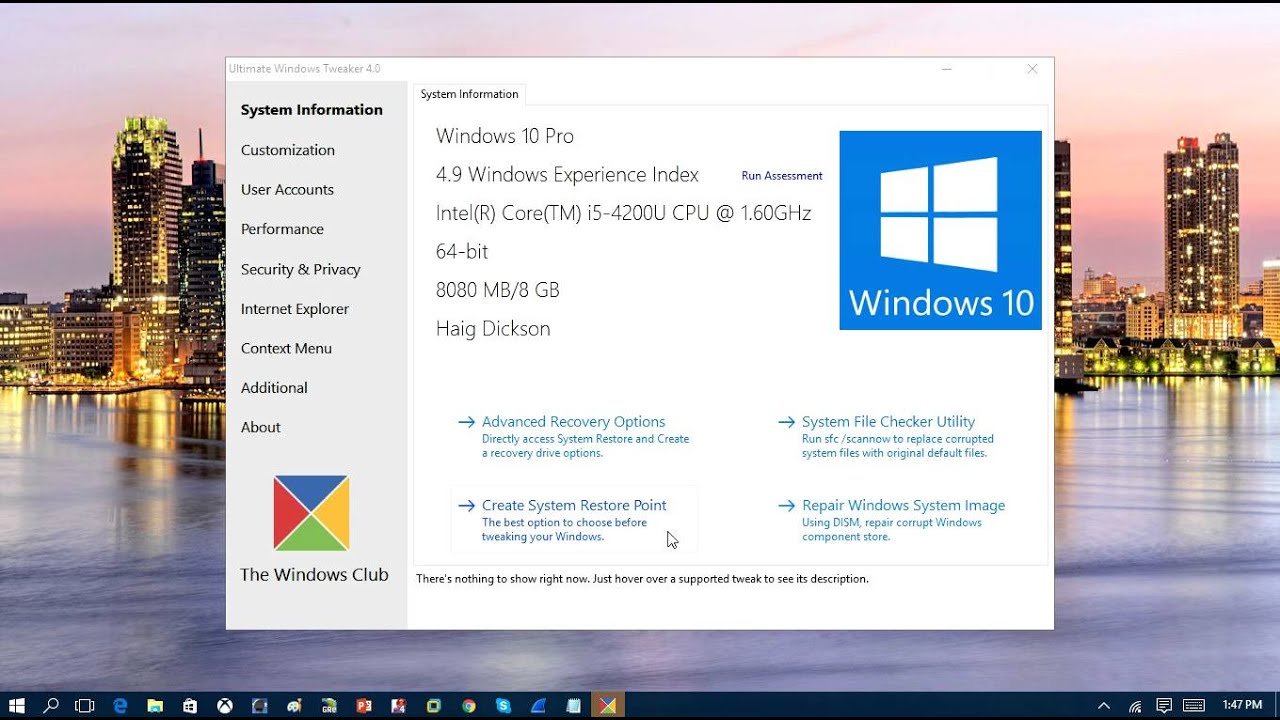Launch Microsoft Edge from taskbar
The width and height of the screenshot is (1280, 720).
pos(121,705)
